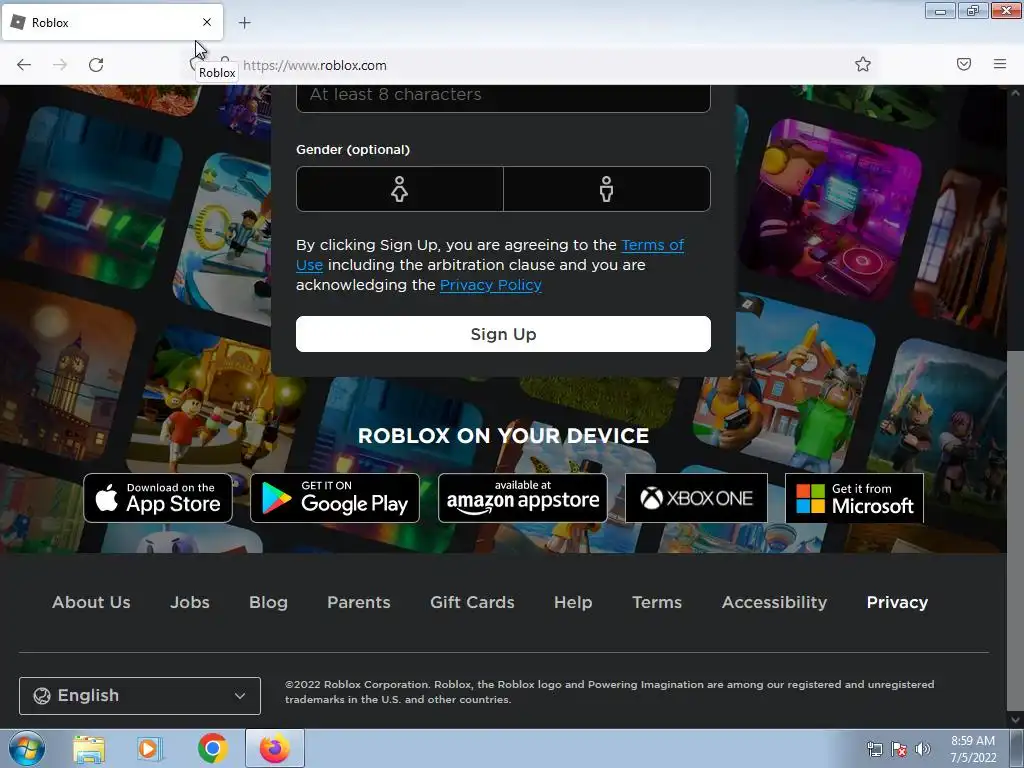The width and height of the screenshot is (1024, 768).
Task: Click the ROBLOX ON YOUR DEVICE heading
Action: [x=503, y=436]
